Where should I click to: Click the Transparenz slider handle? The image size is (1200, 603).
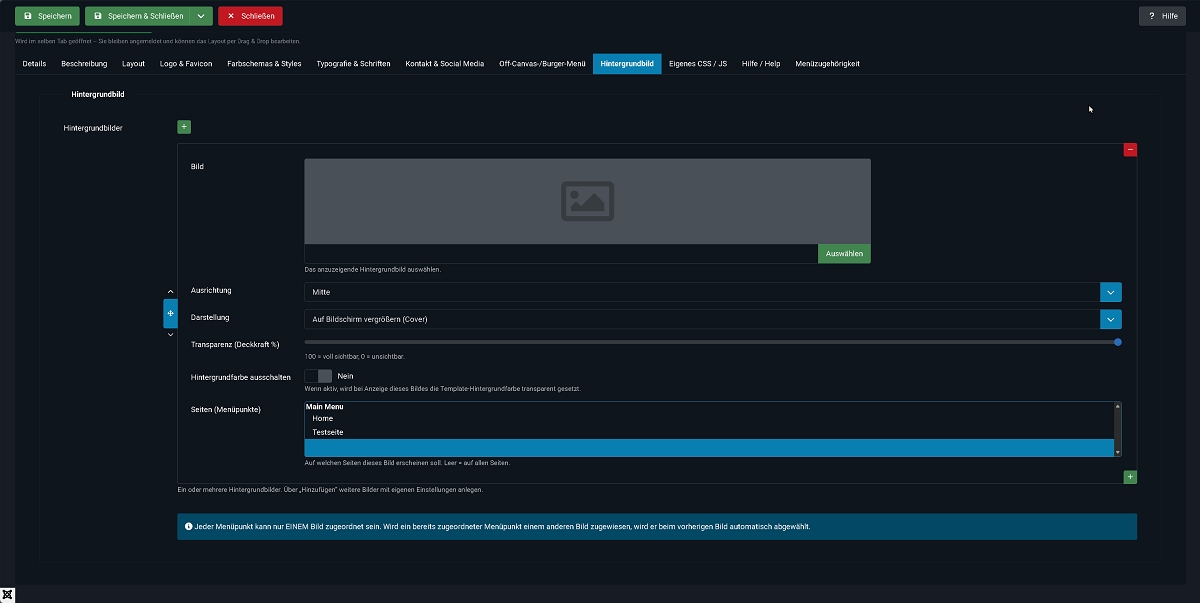(1117, 342)
